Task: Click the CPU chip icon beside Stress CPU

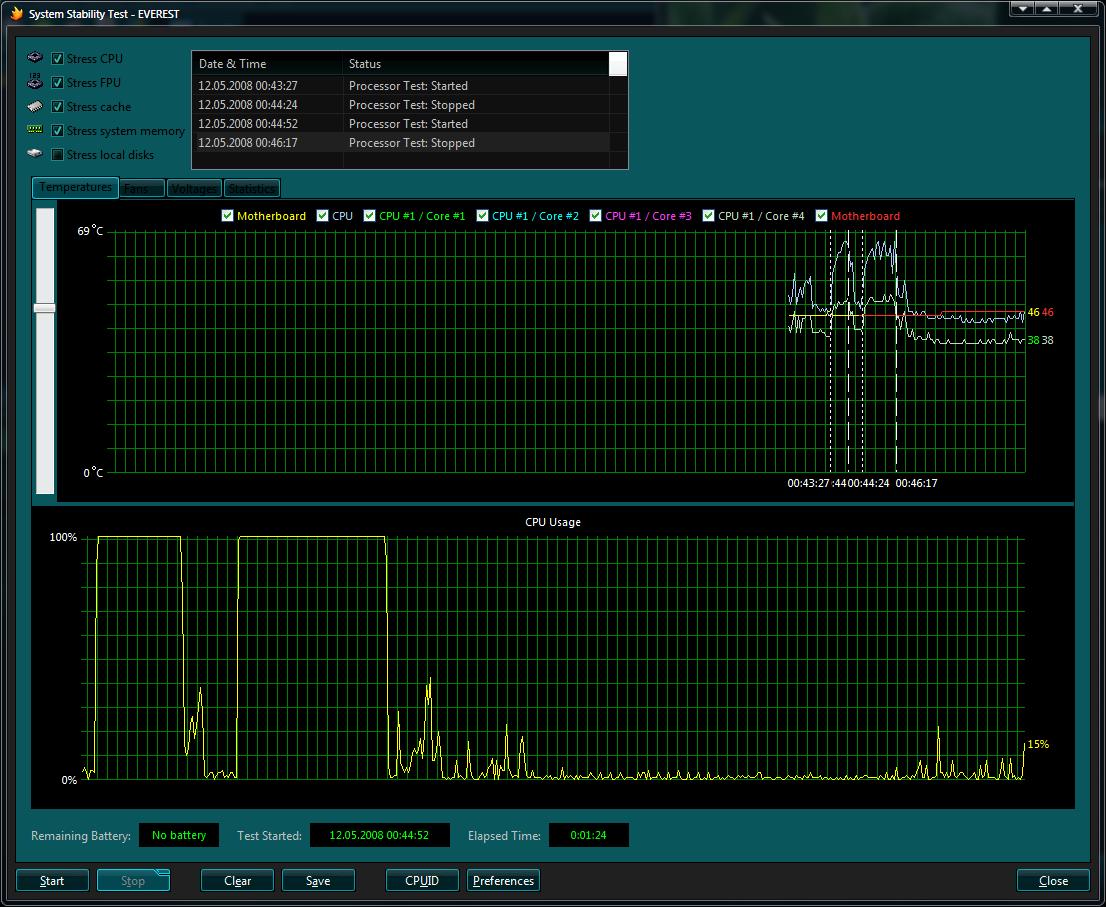Action: click(x=35, y=57)
